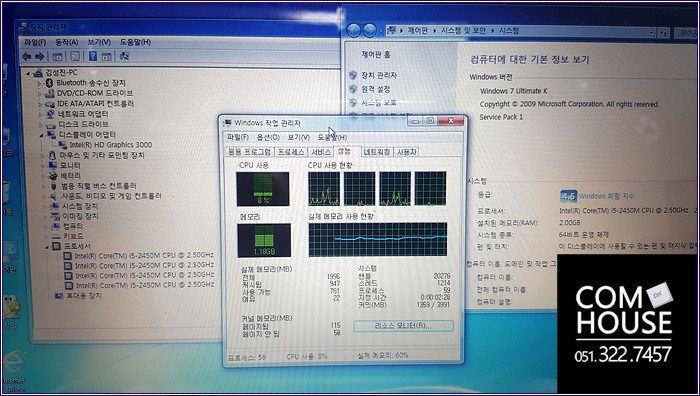The image size is (700, 396).
Task: Click the CPU 사용 8% gauge
Action: 262,189
